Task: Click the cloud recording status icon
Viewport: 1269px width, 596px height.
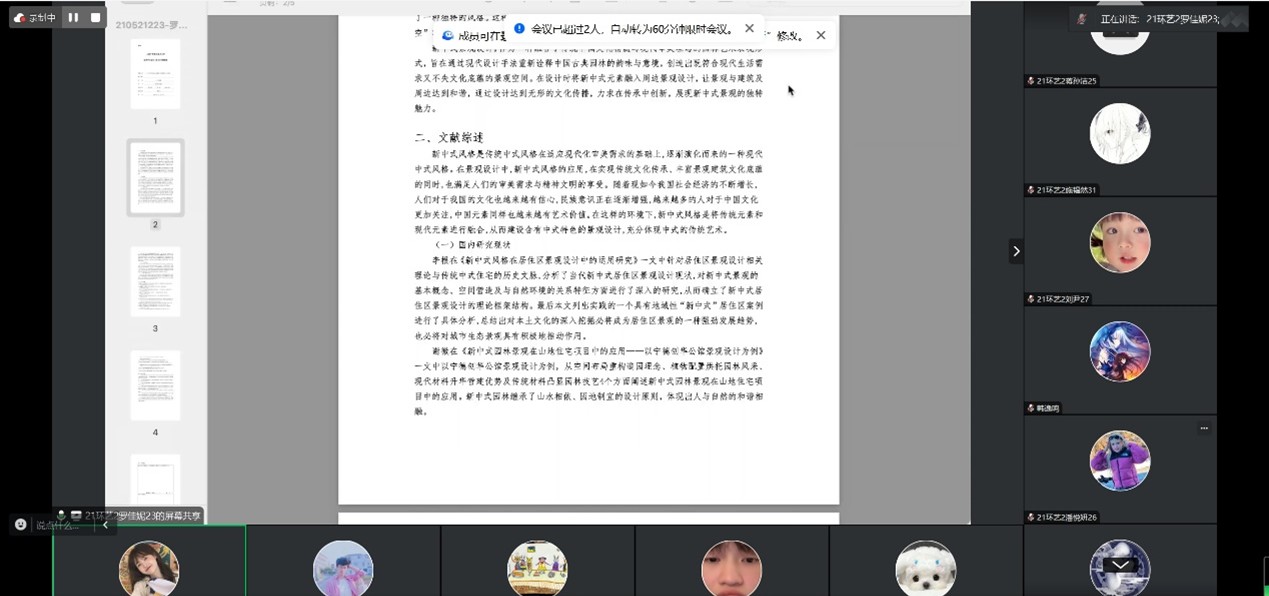Action: [x=19, y=17]
